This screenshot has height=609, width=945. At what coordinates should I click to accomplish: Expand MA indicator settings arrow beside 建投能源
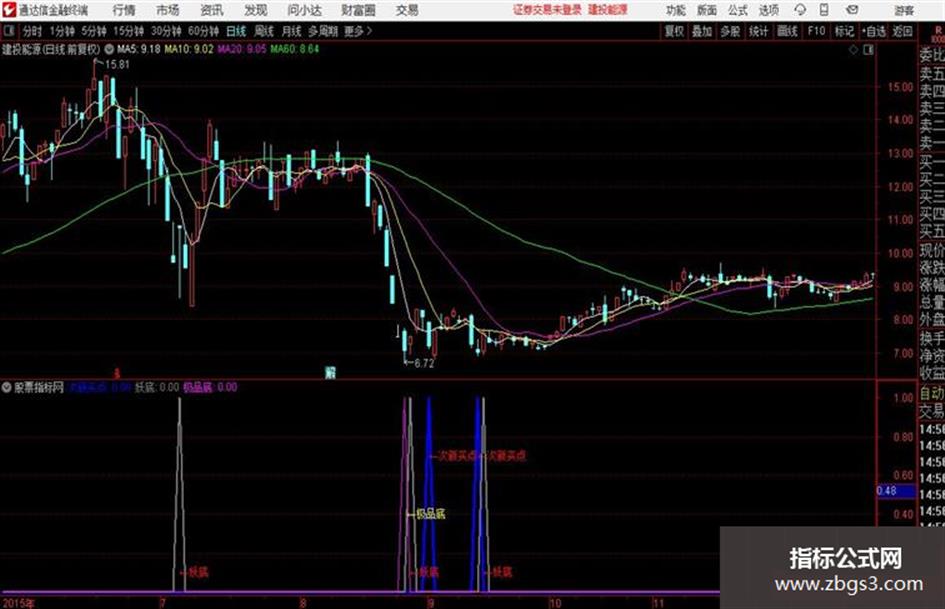pos(109,49)
